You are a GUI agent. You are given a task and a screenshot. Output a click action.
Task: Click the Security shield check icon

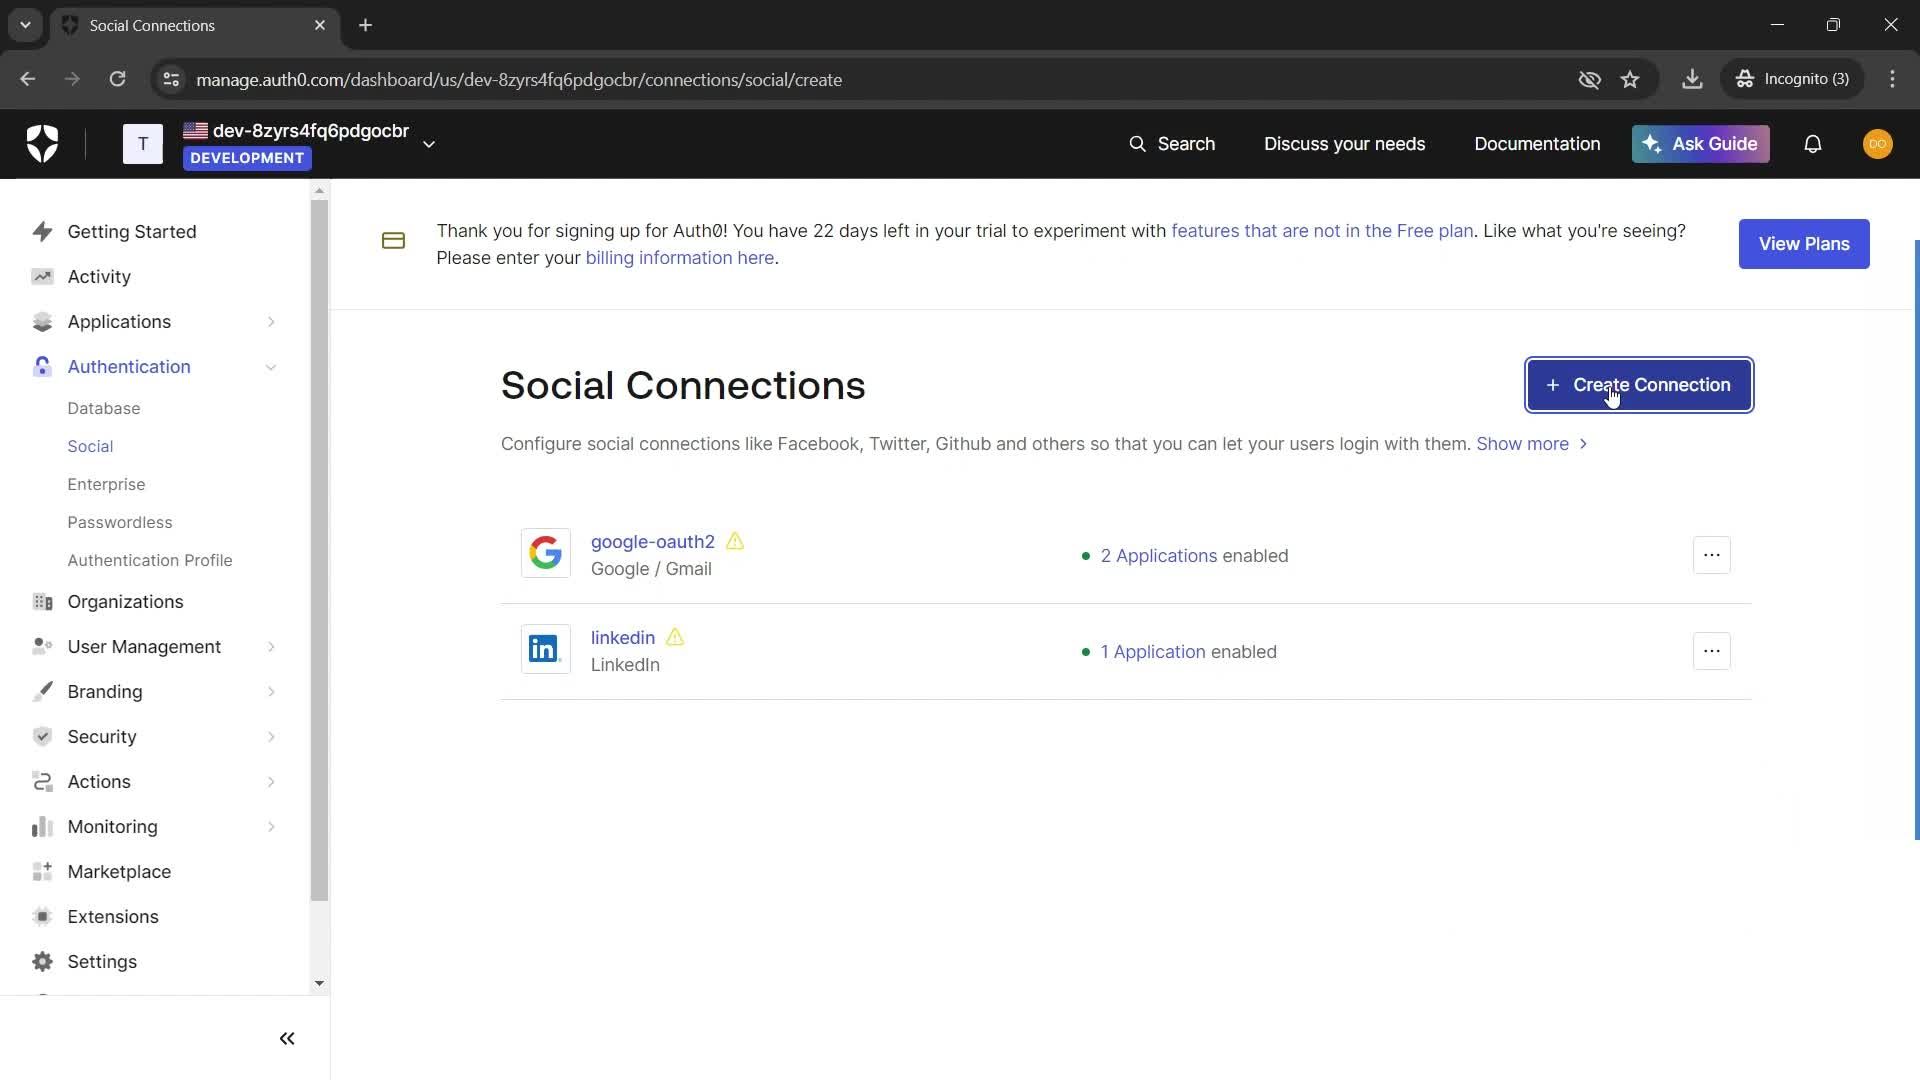(42, 737)
